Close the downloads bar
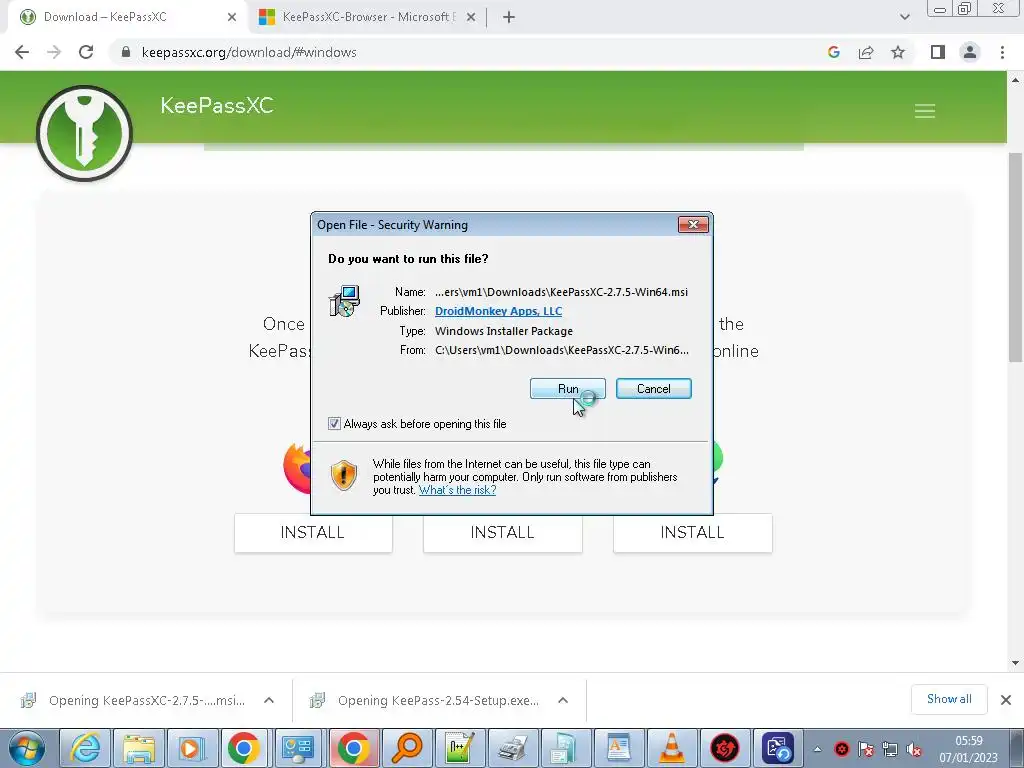 [1006, 700]
